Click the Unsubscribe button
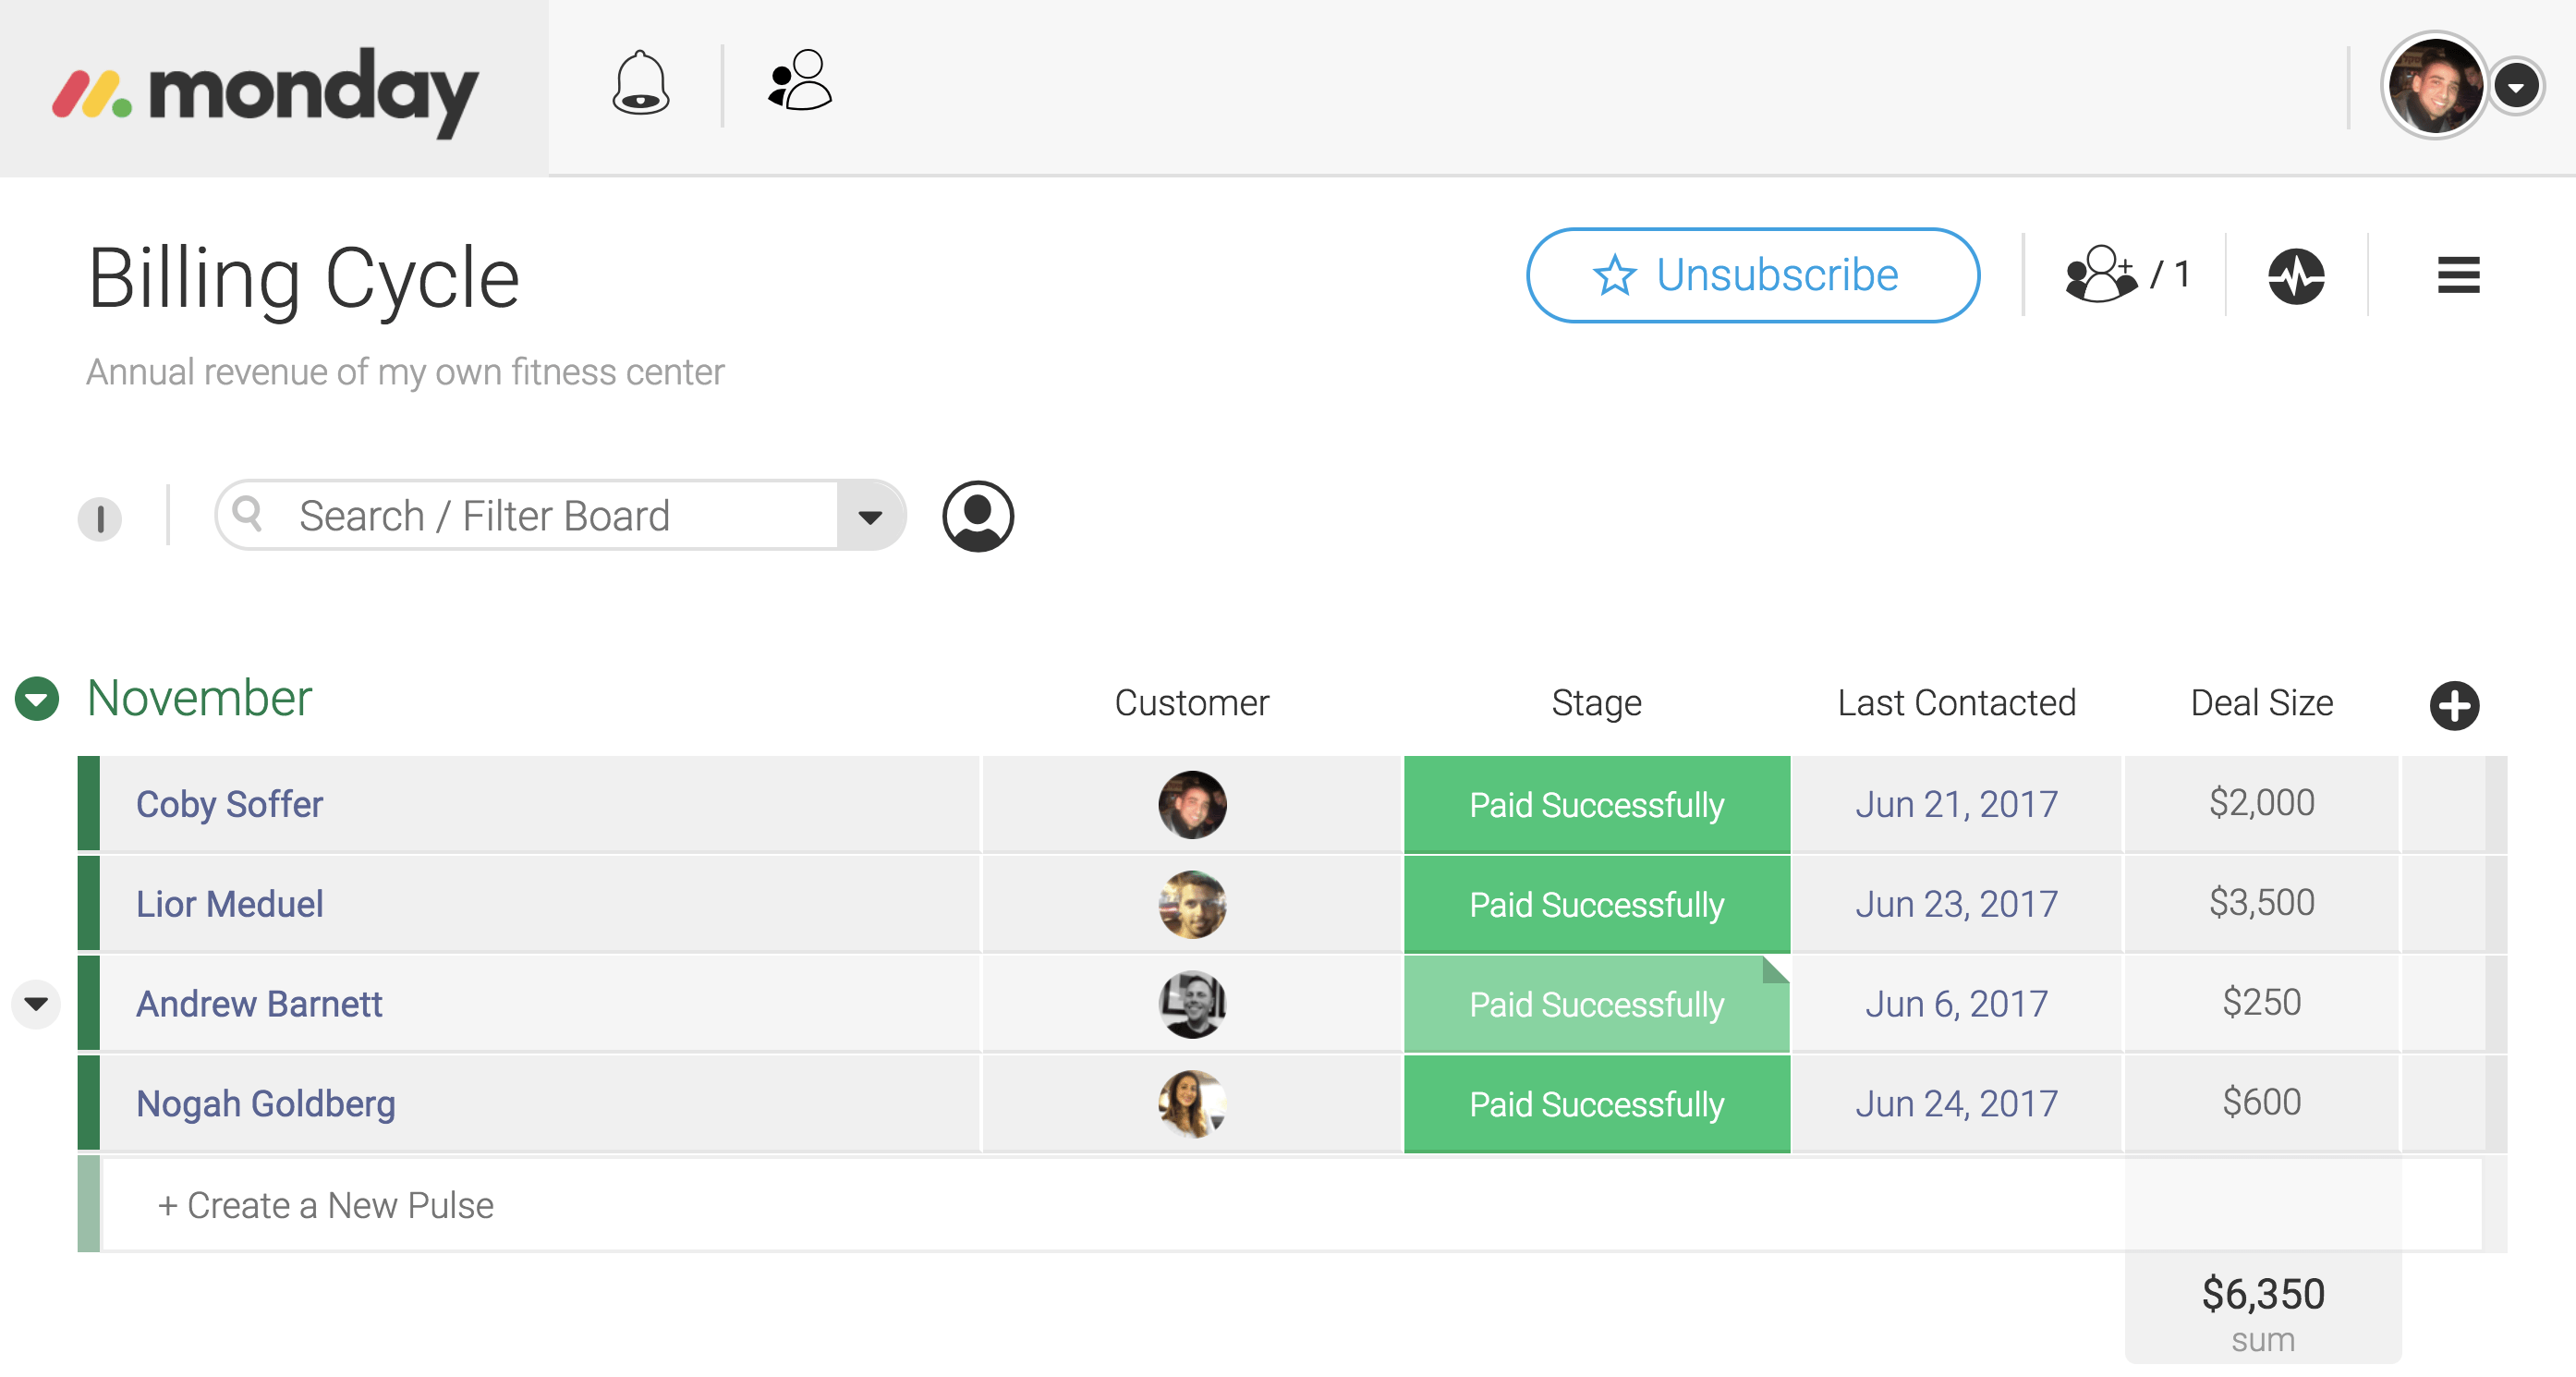Screen dimensions: 2576x1377 [x=1752, y=275]
